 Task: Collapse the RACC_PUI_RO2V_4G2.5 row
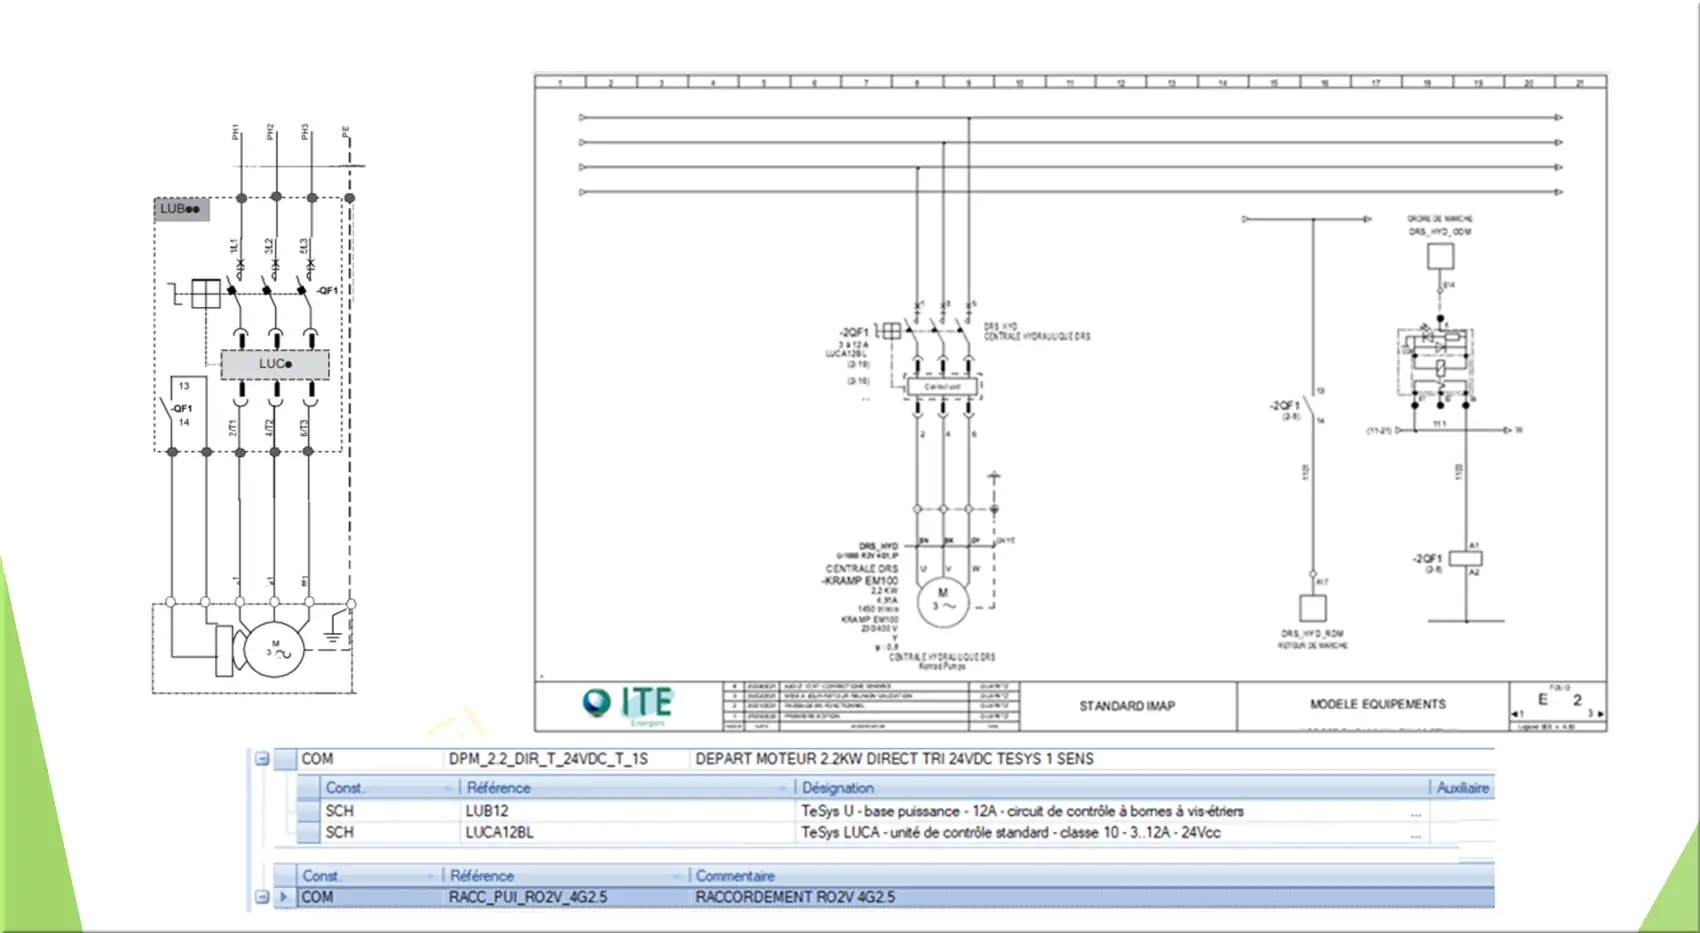pos(262,897)
